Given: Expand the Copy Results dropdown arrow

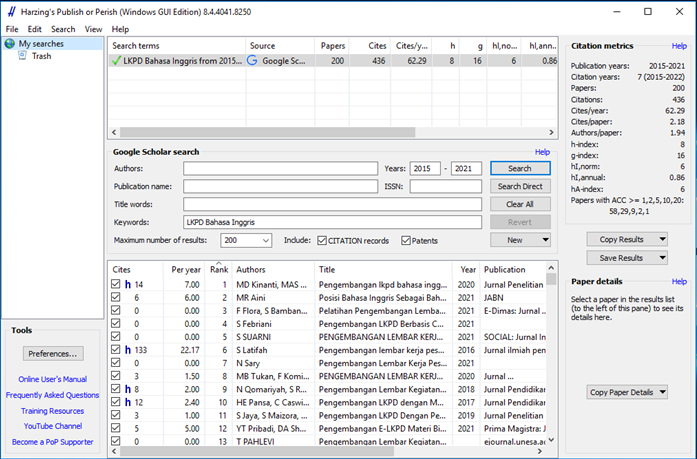Looking at the screenshot, I should (x=662, y=239).
